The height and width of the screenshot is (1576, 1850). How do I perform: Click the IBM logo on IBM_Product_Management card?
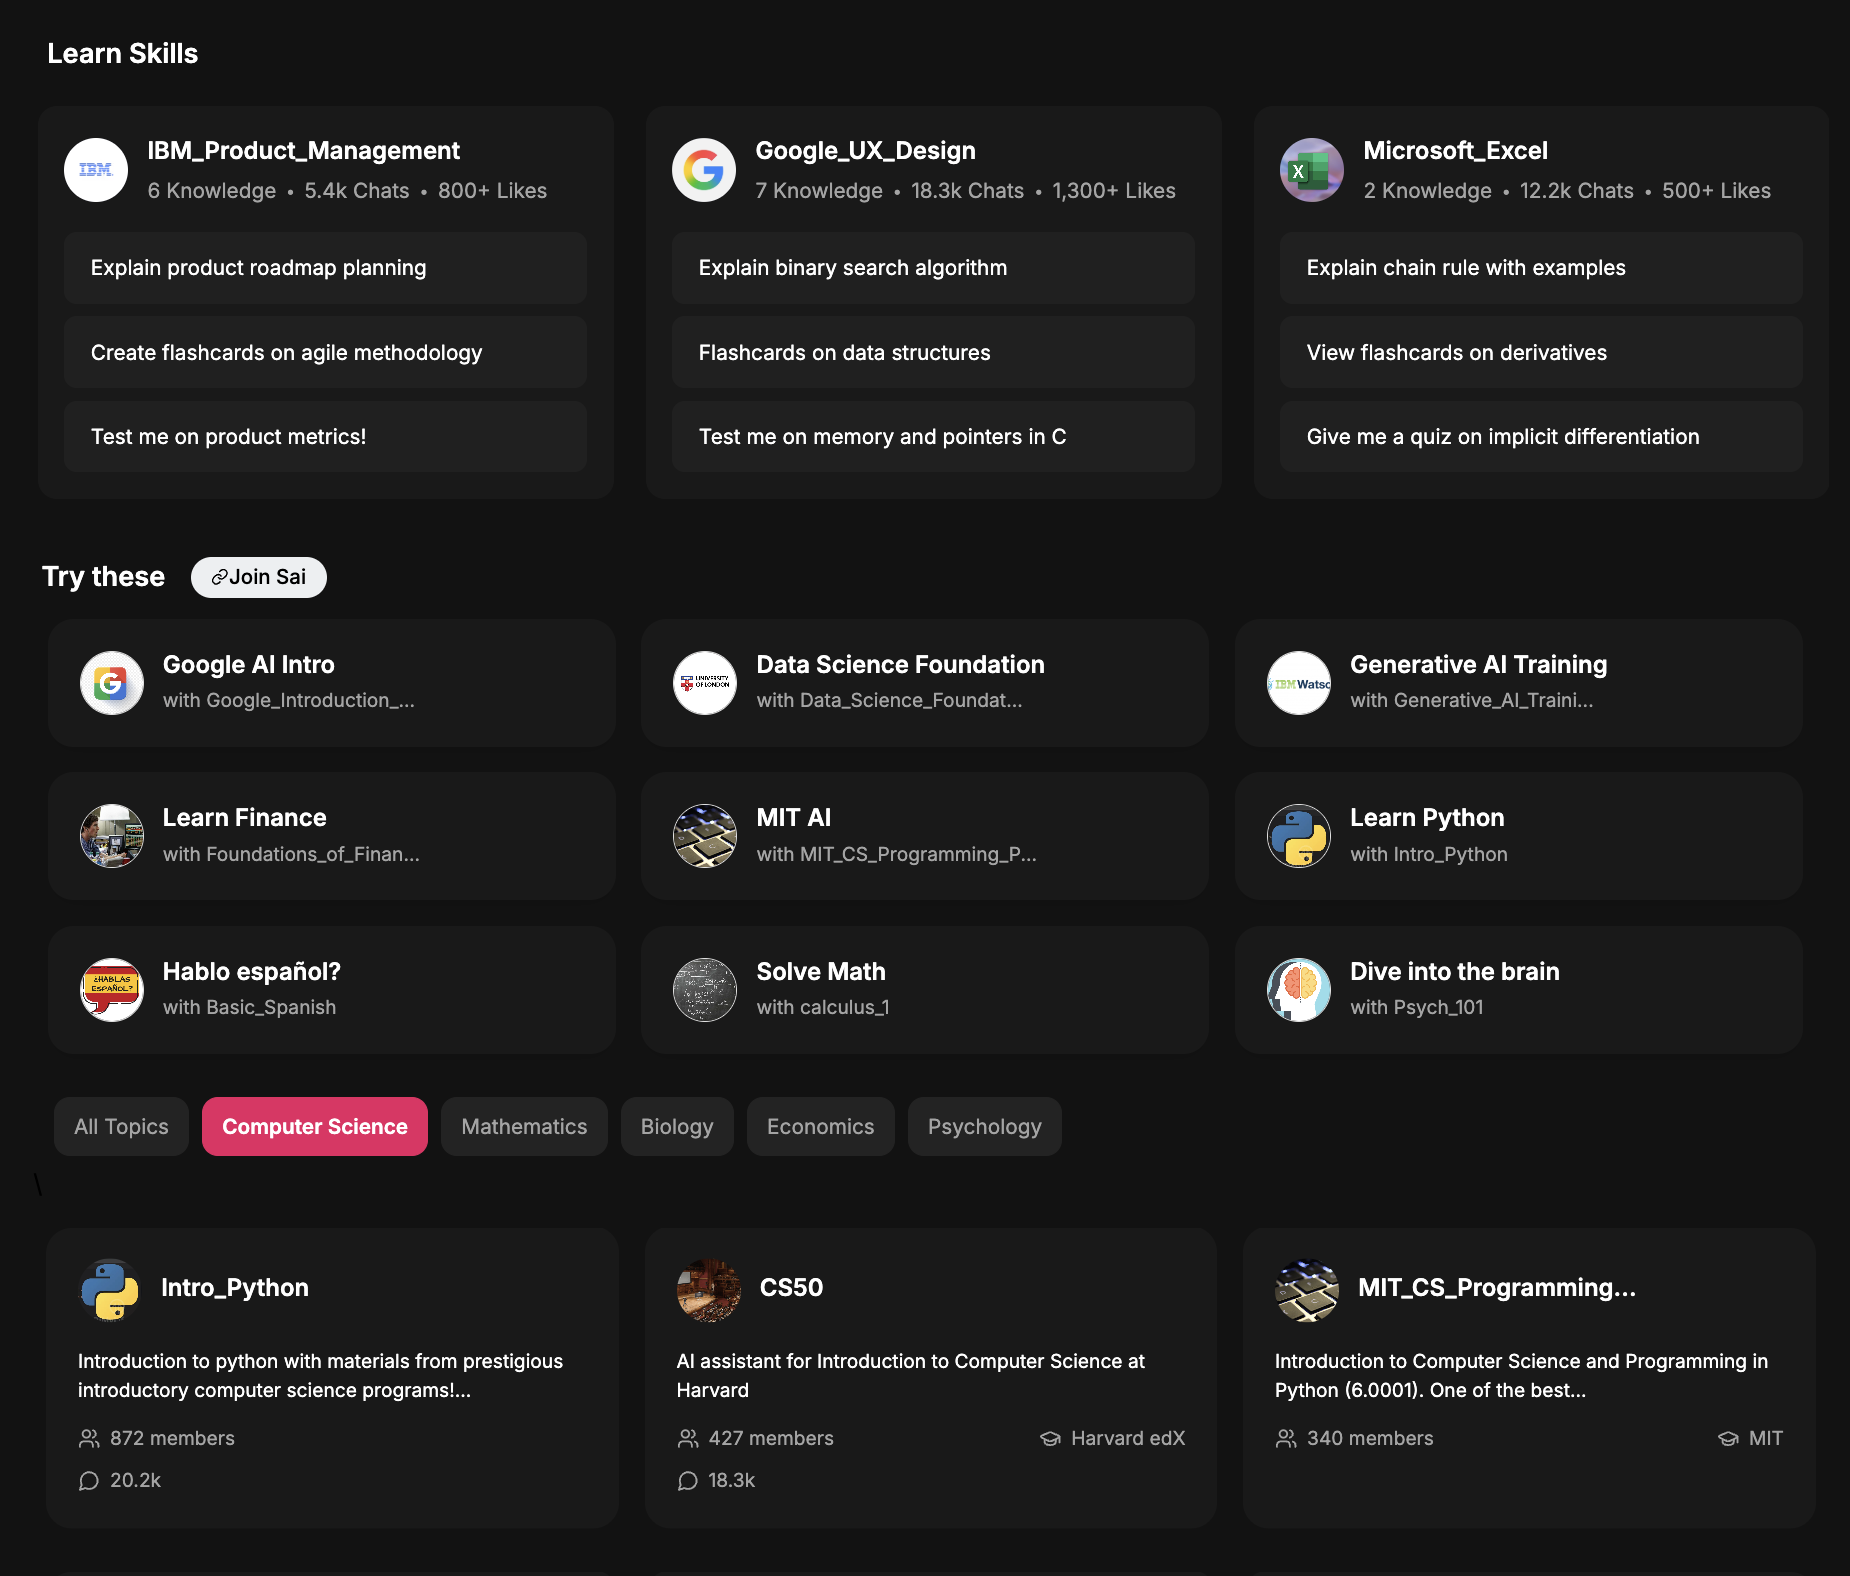[x=96, y=170]
